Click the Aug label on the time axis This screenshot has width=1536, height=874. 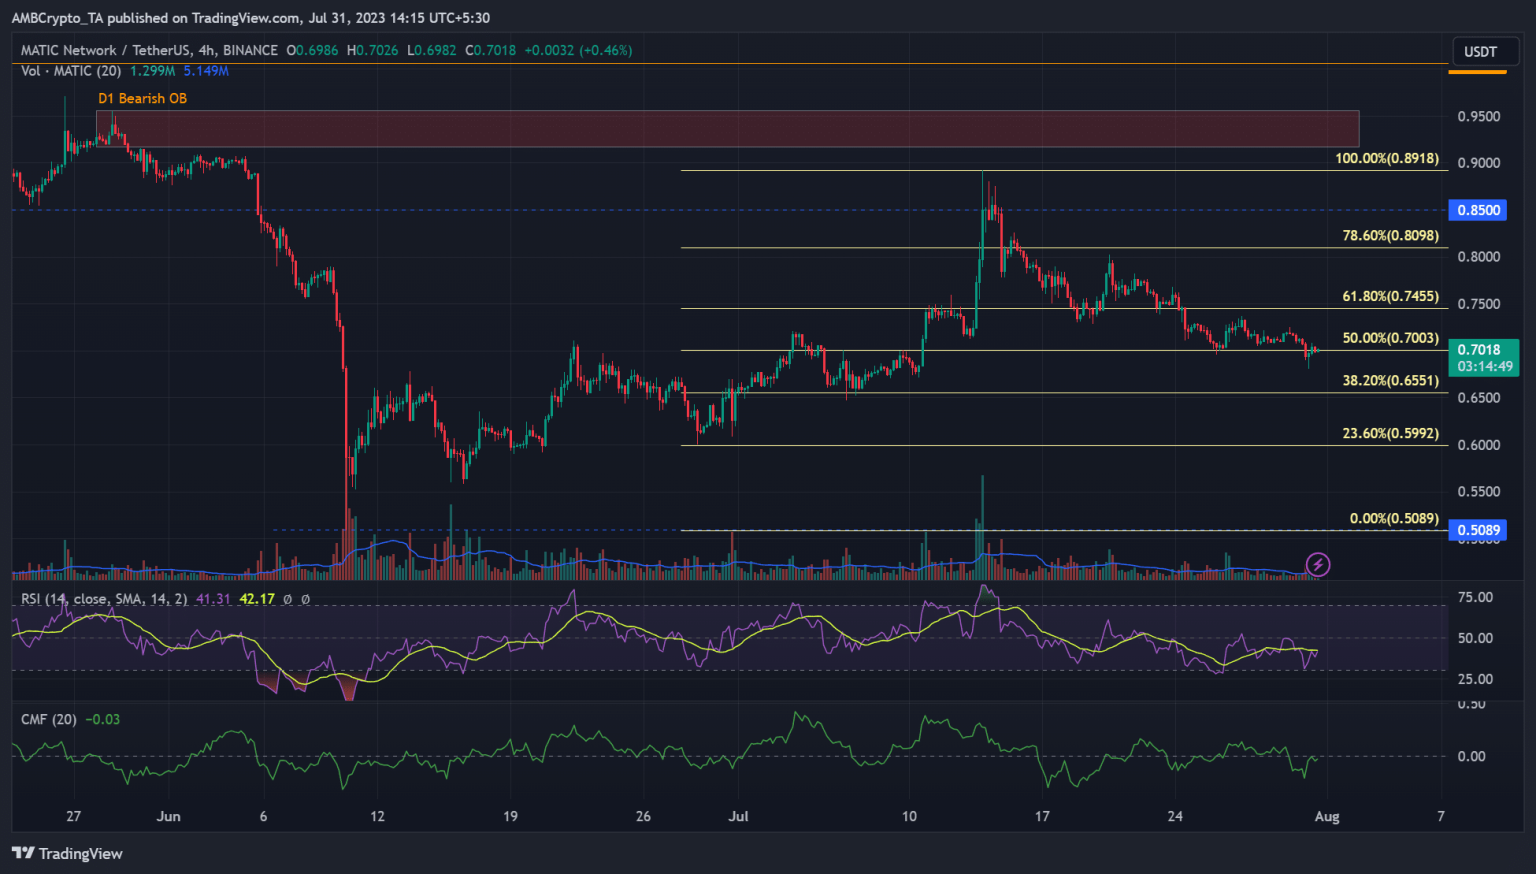point(1327,817)
